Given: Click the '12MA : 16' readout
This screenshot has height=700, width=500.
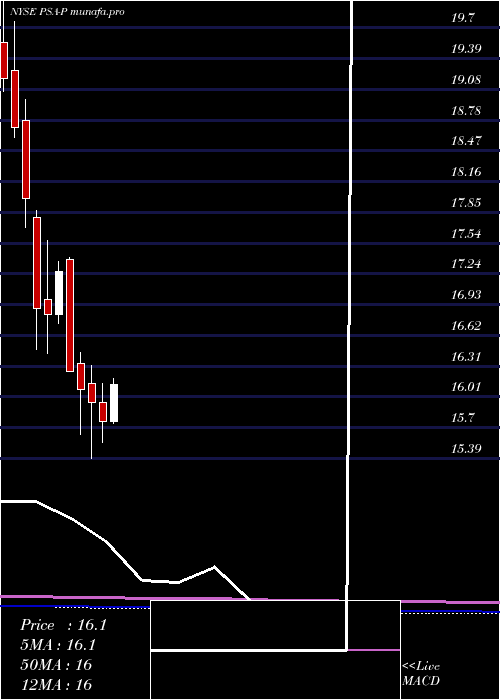Looking at the screenshot, I should (56, 684).
